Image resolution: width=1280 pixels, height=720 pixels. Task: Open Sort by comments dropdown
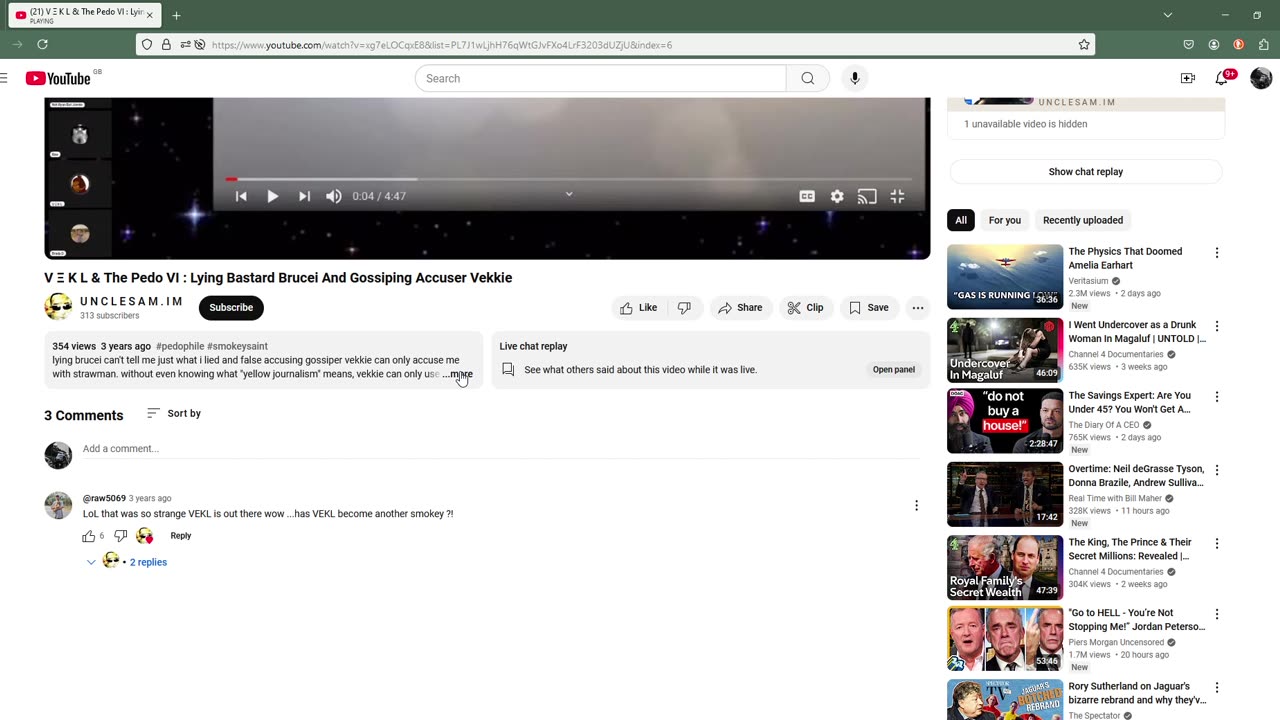[173, 413]
